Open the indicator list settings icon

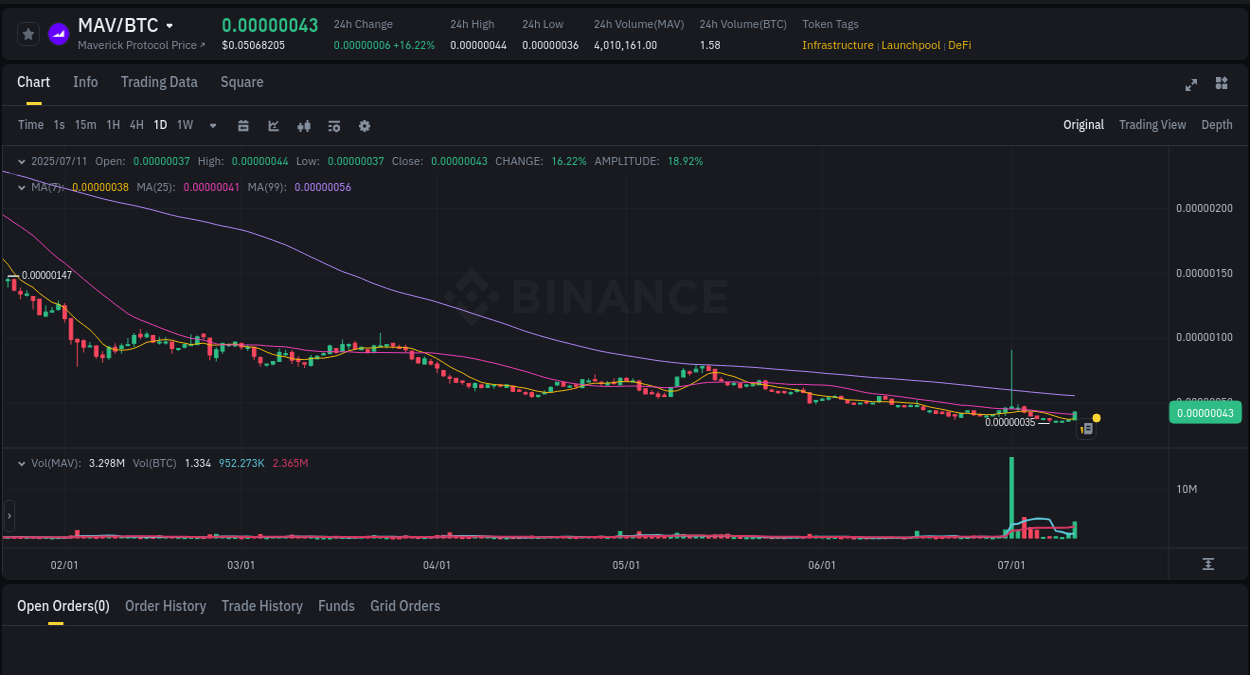[x=333, y=125]
